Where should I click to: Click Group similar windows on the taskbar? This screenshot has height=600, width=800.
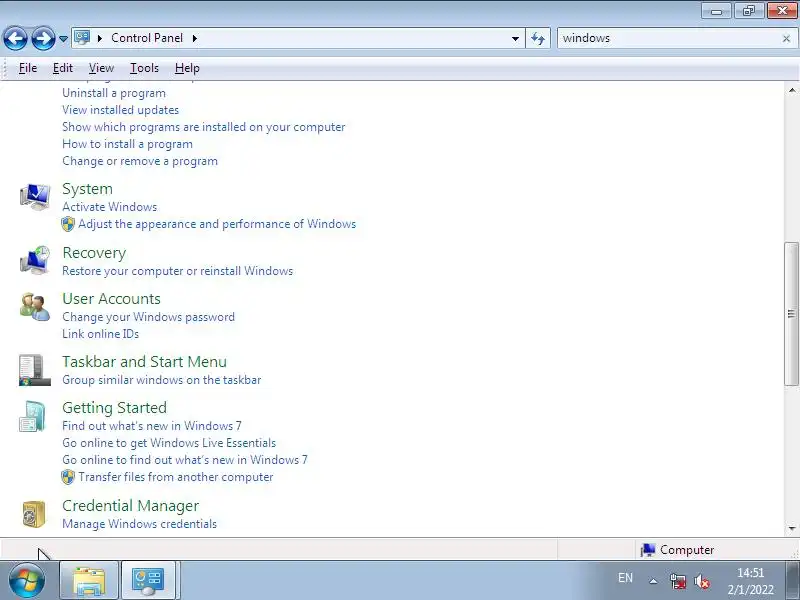pos(162,380)
